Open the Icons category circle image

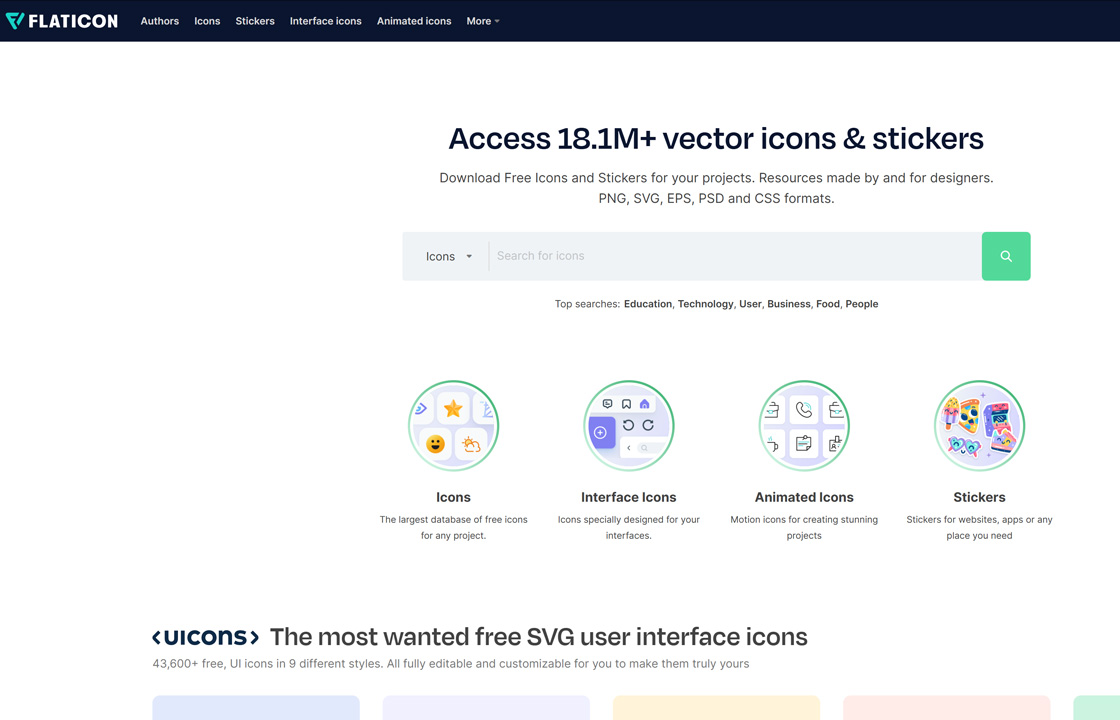(454, 426)
